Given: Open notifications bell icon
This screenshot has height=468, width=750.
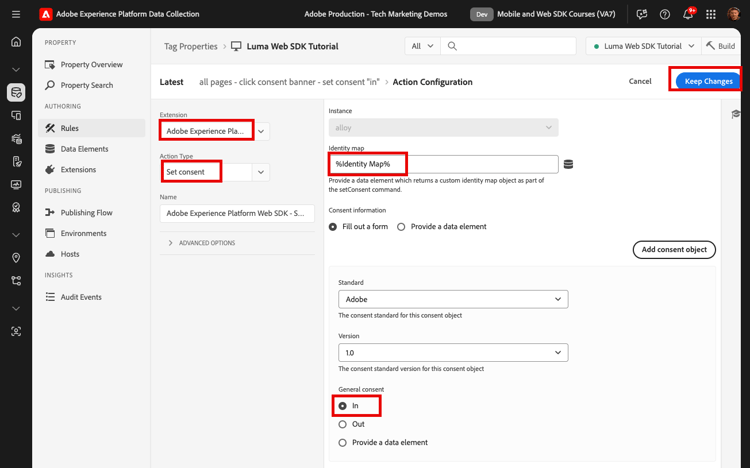Looking at the screenshot, I should (x=688, y=14).
